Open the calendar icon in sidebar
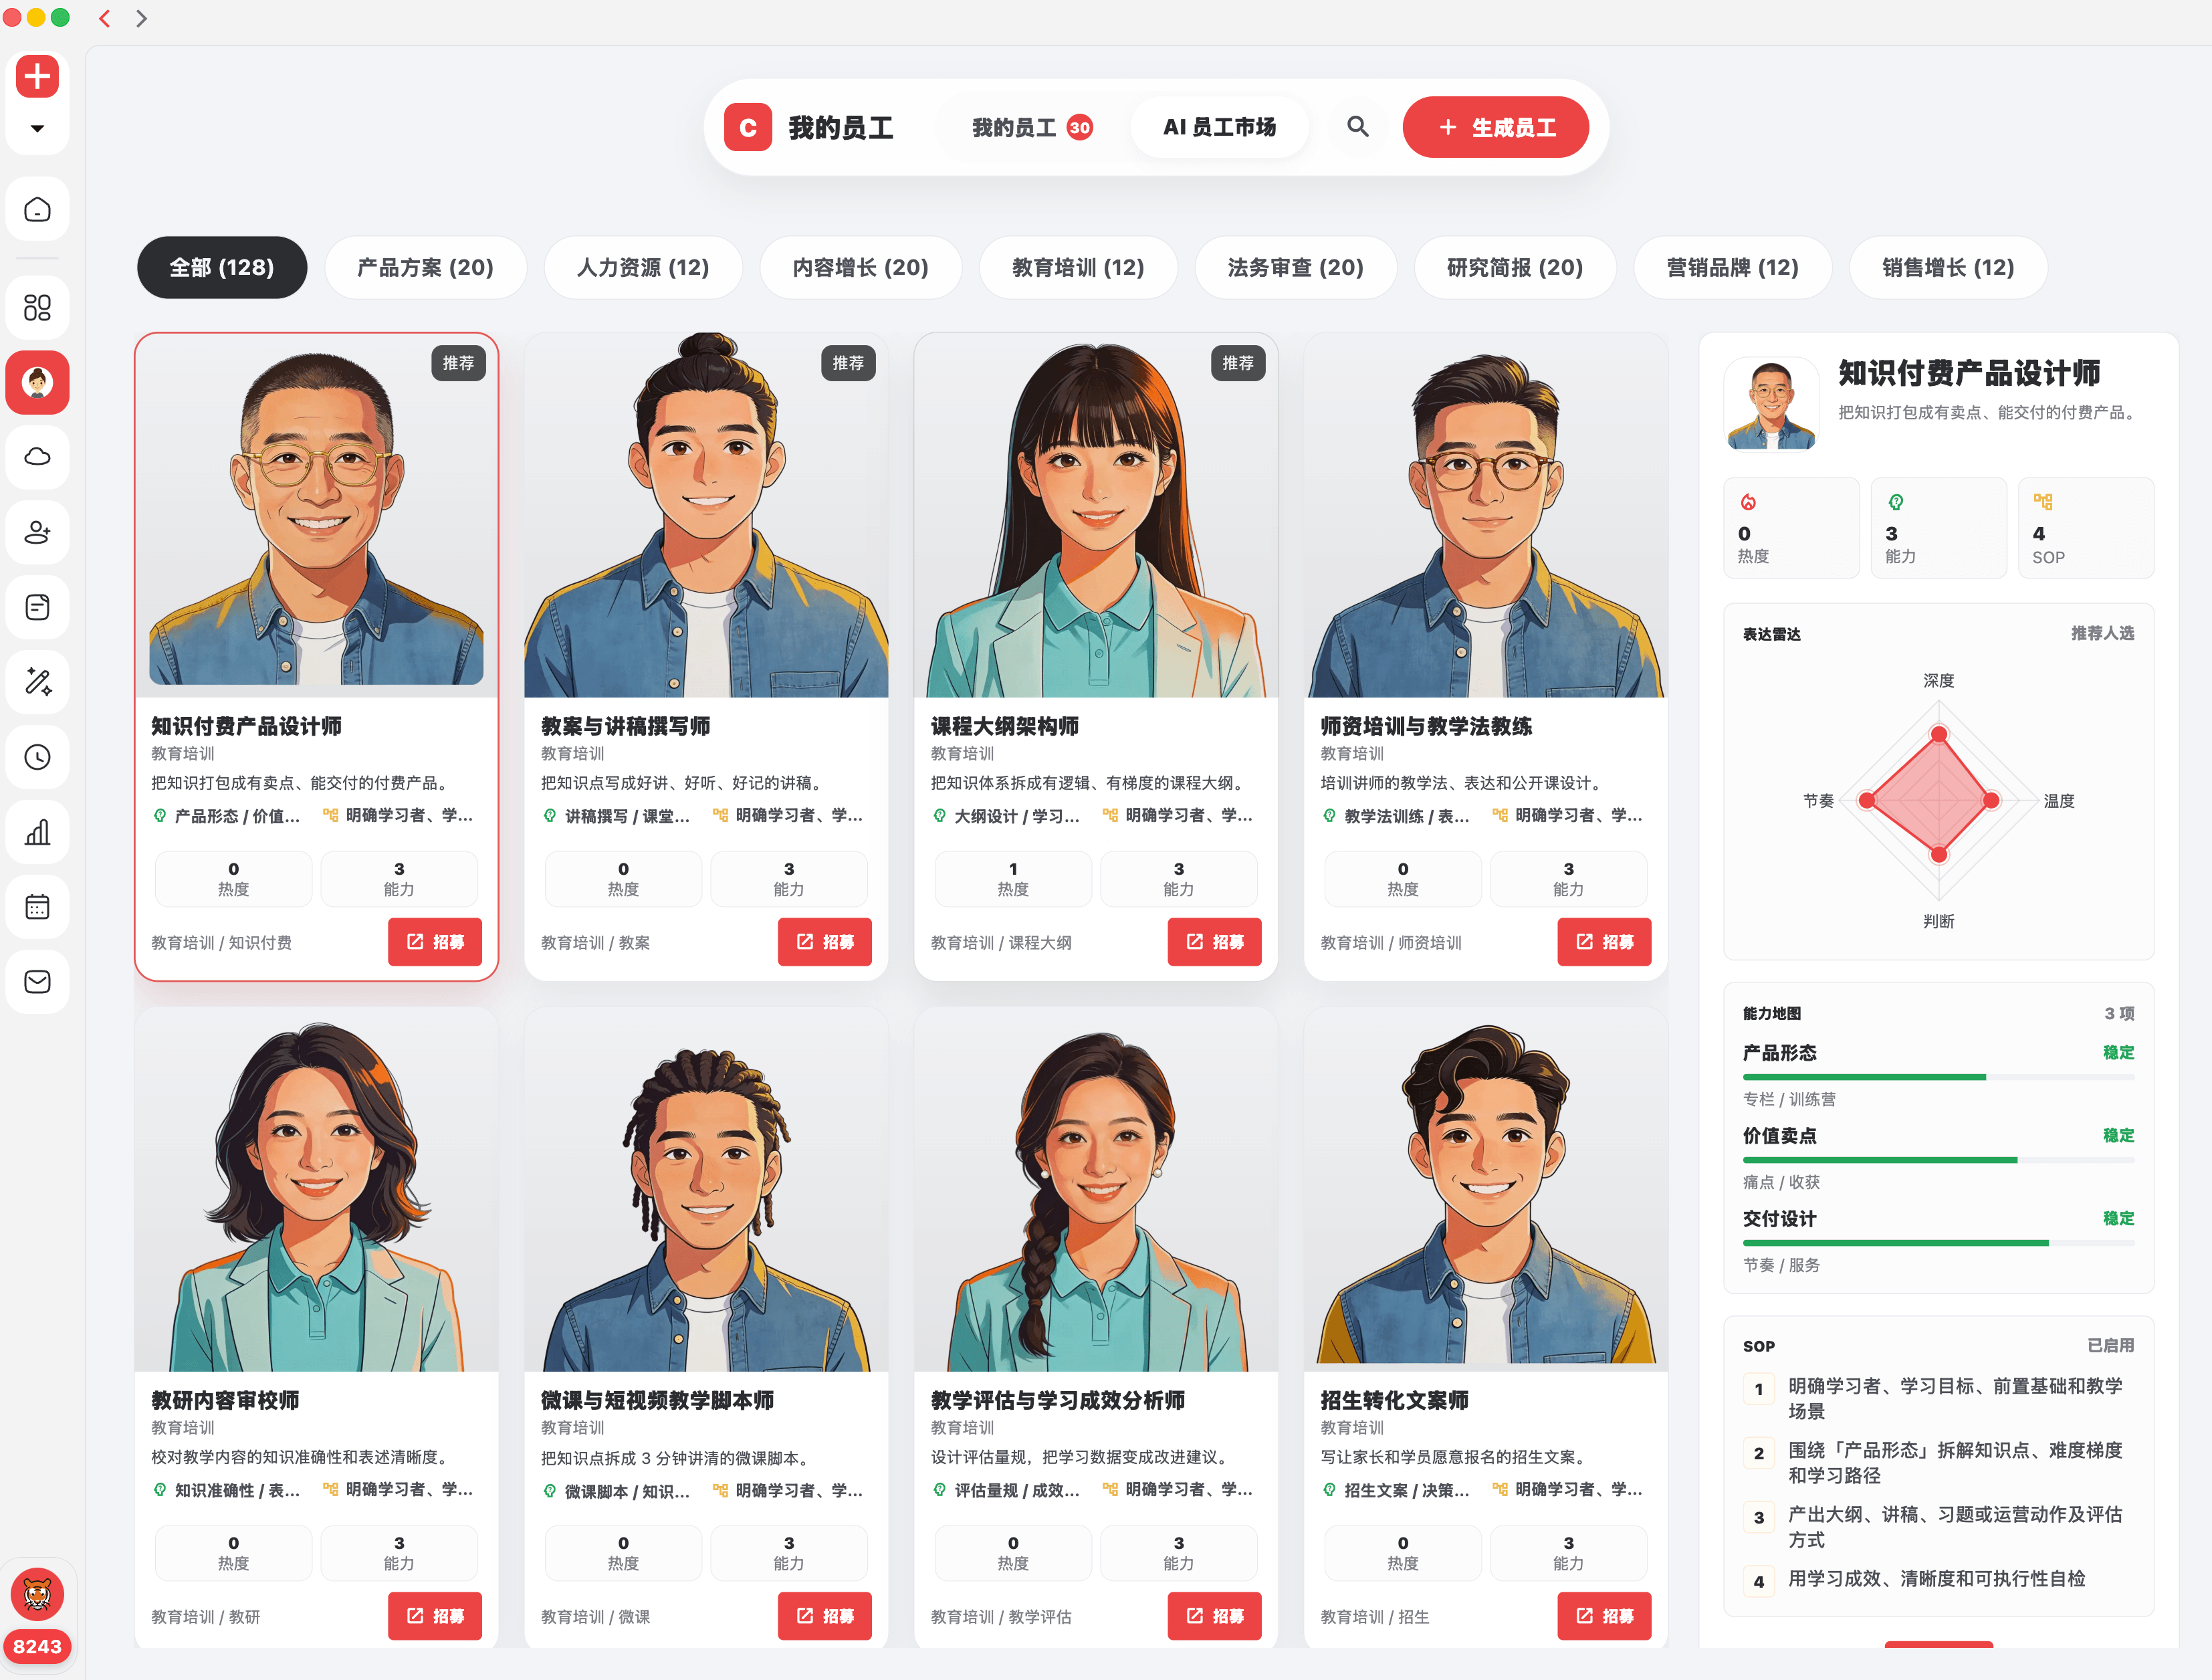 coord(37,907)
